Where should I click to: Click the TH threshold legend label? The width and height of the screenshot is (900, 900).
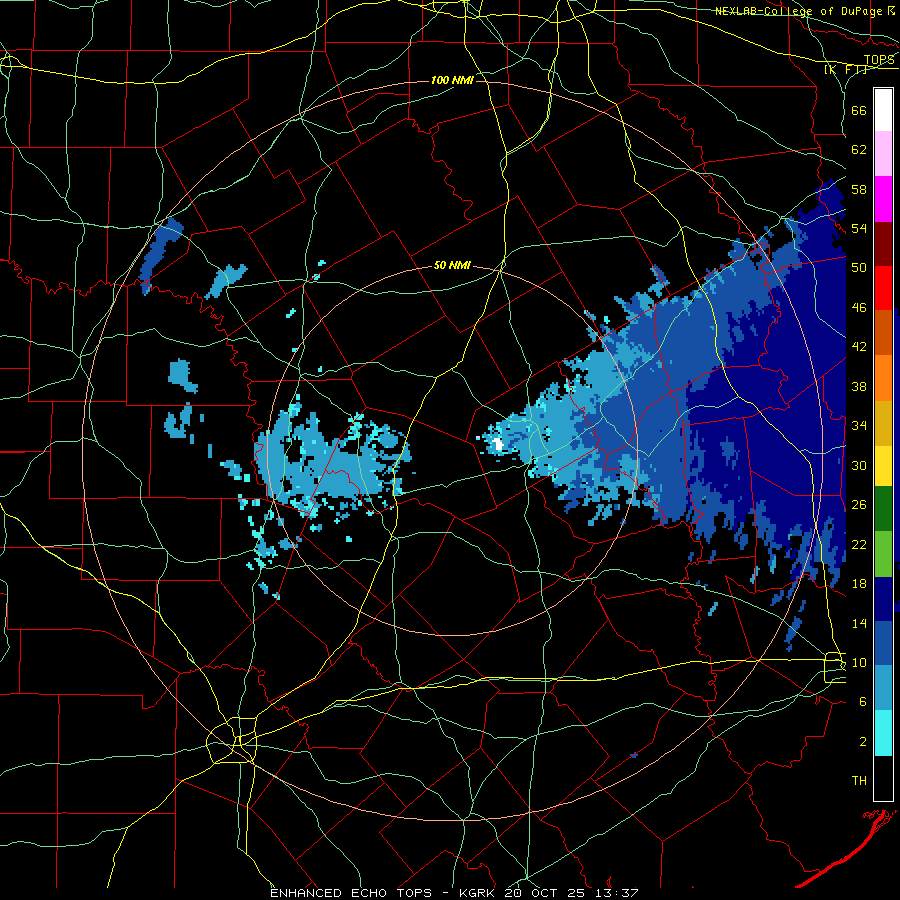pos(859,781)
